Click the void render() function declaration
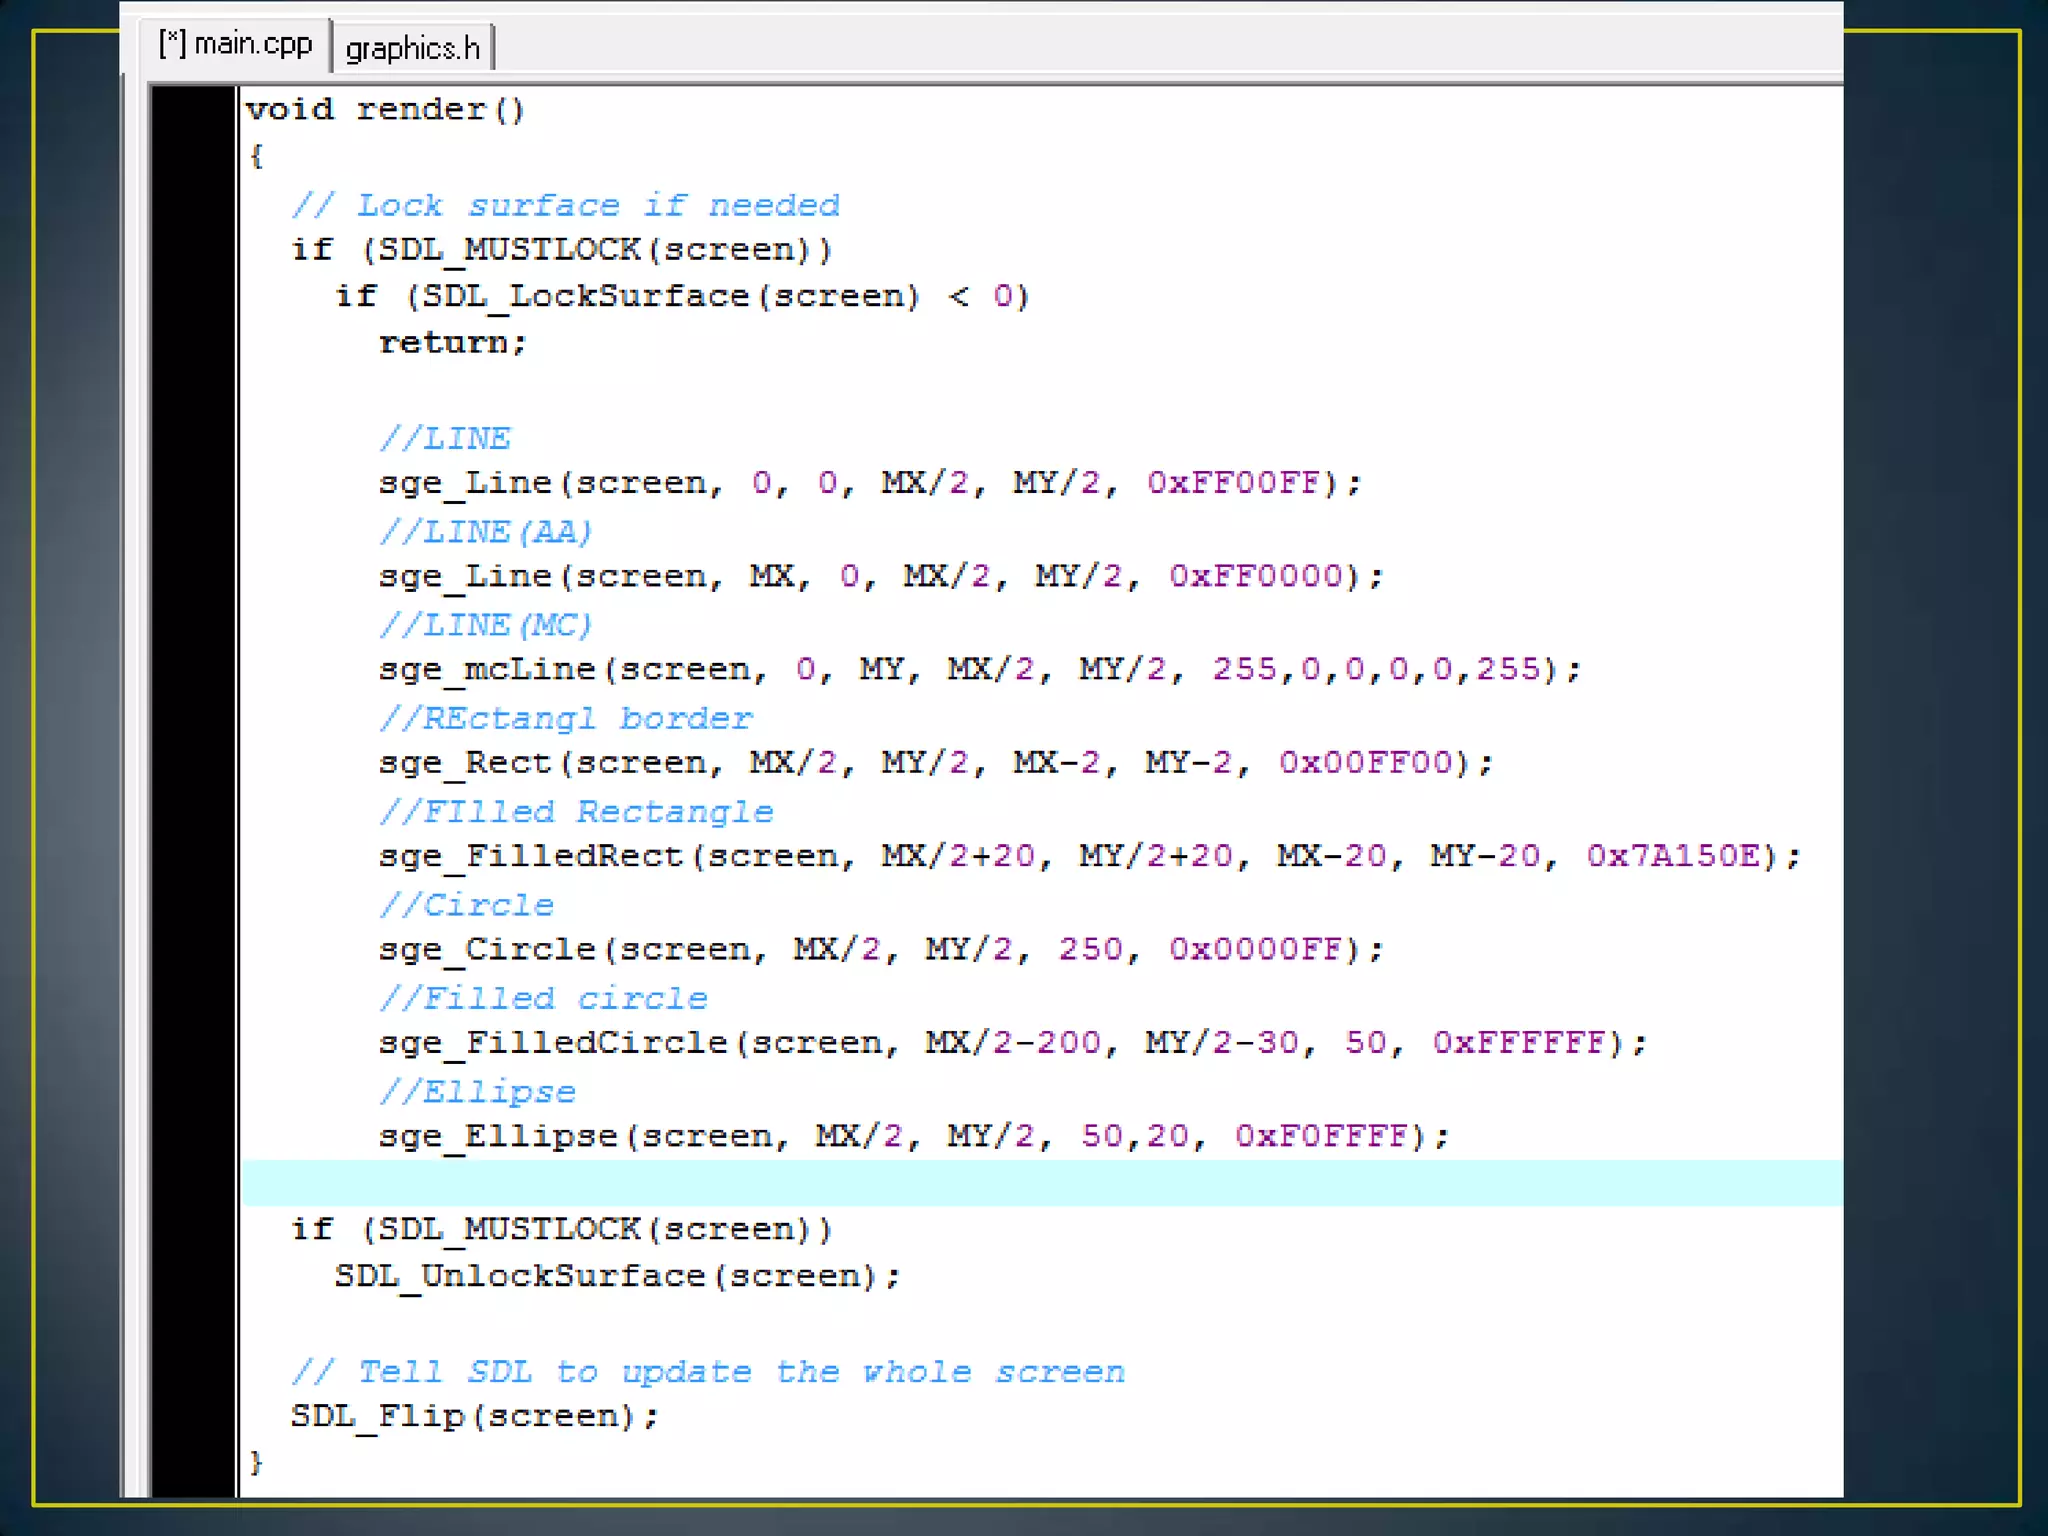 pos(385,109)
